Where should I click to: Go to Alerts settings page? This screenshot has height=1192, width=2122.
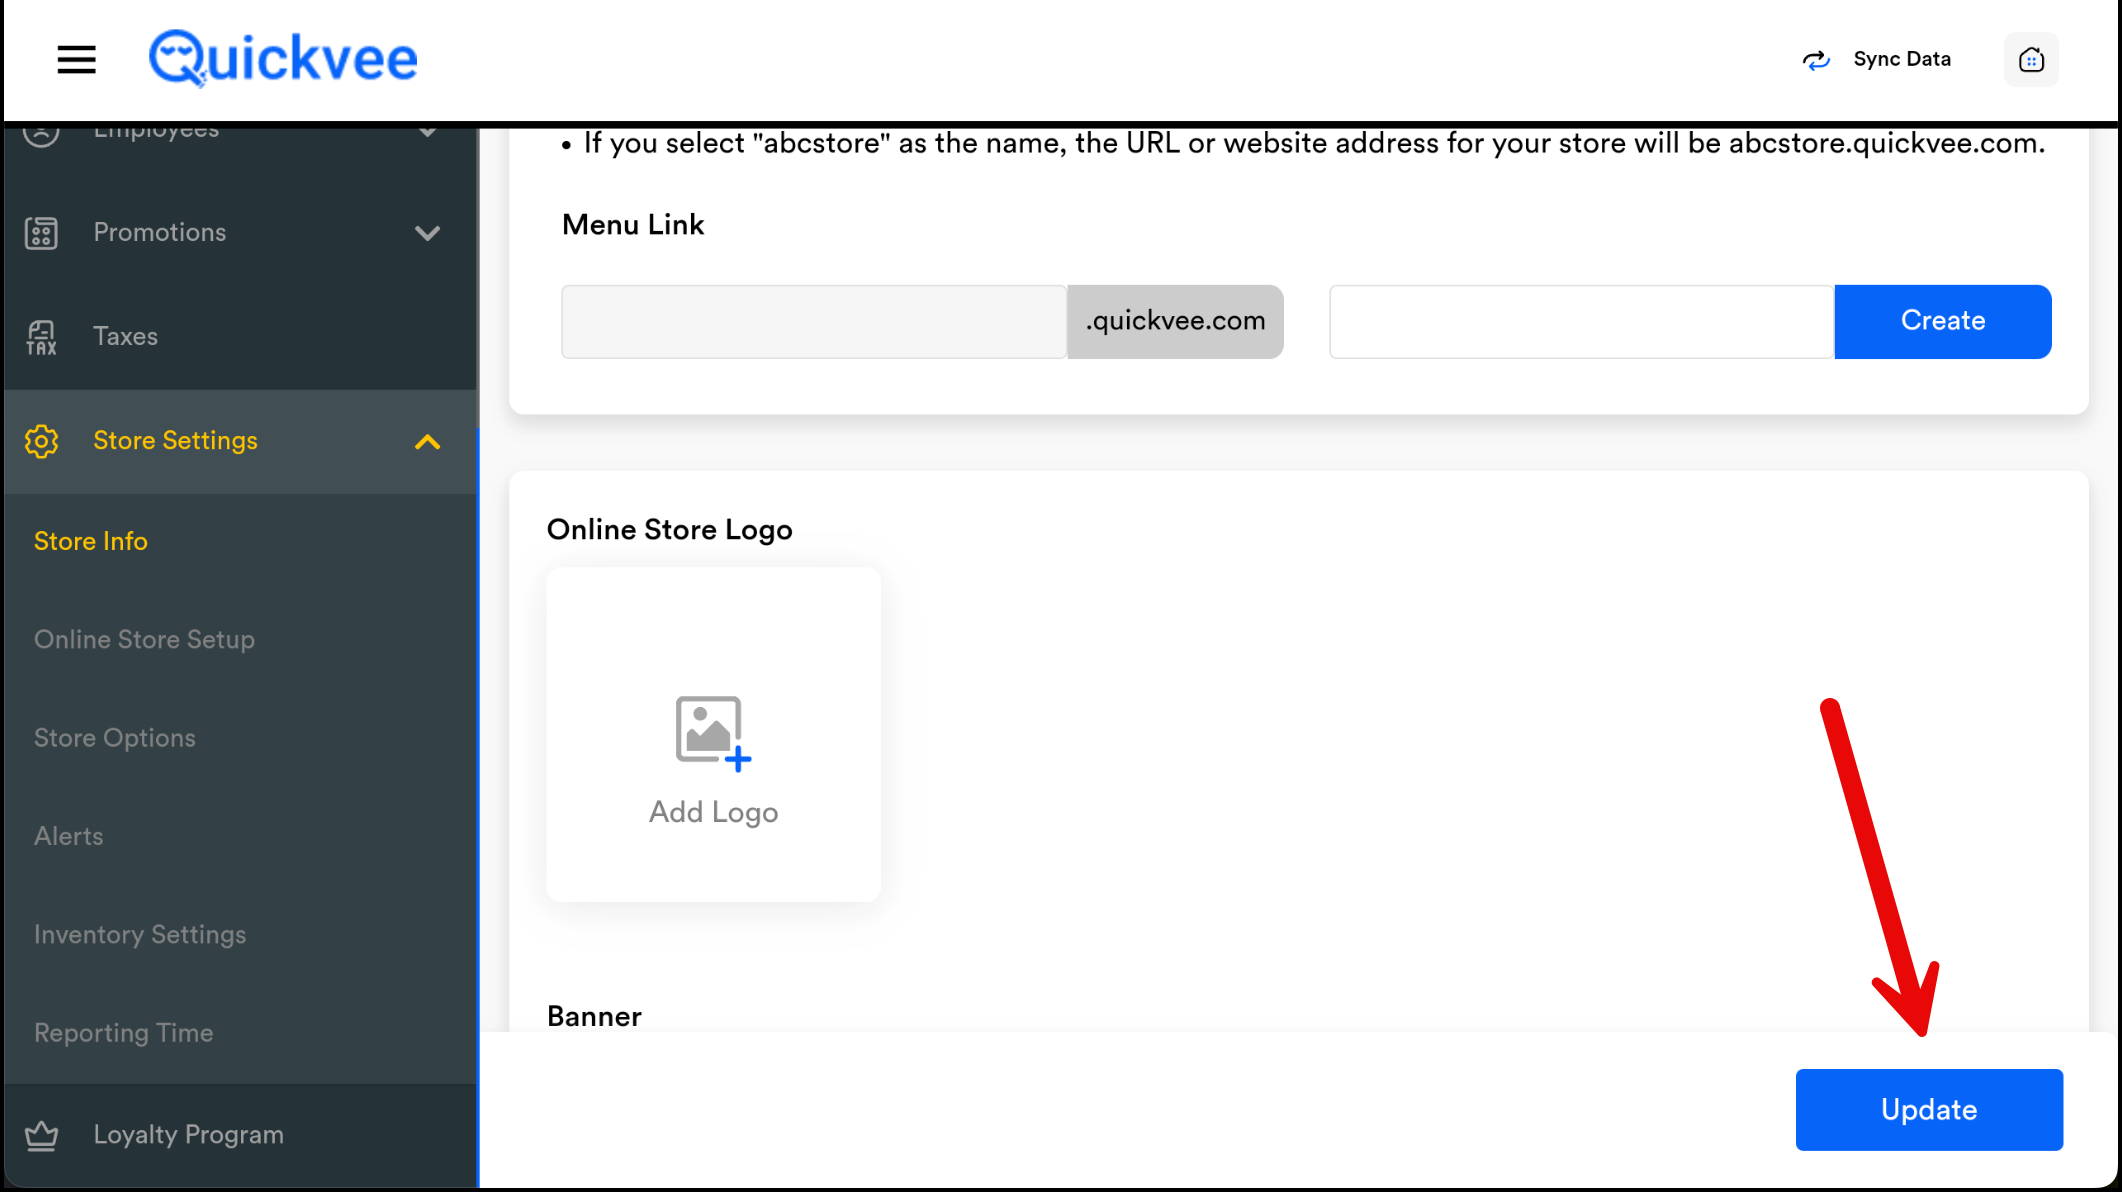[x=69, y=836]
